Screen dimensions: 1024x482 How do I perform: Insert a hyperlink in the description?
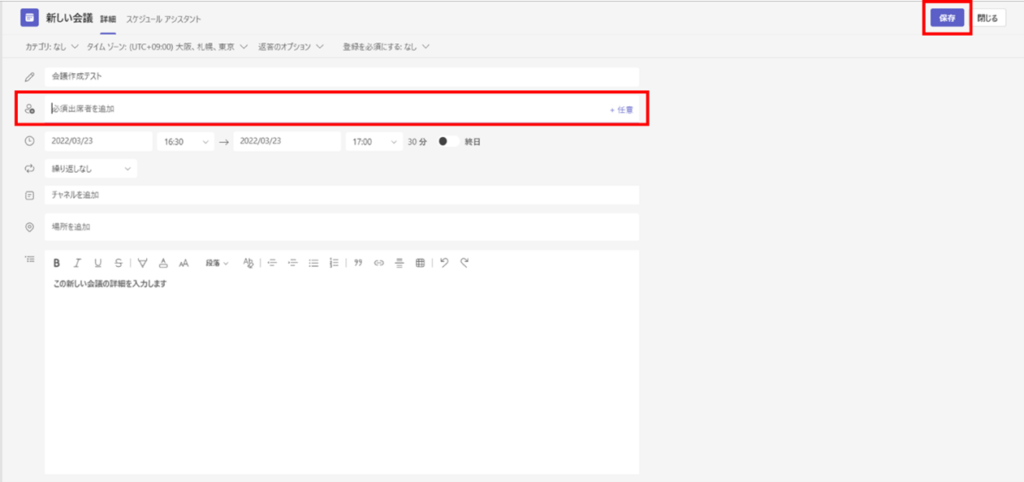point(378,263)
